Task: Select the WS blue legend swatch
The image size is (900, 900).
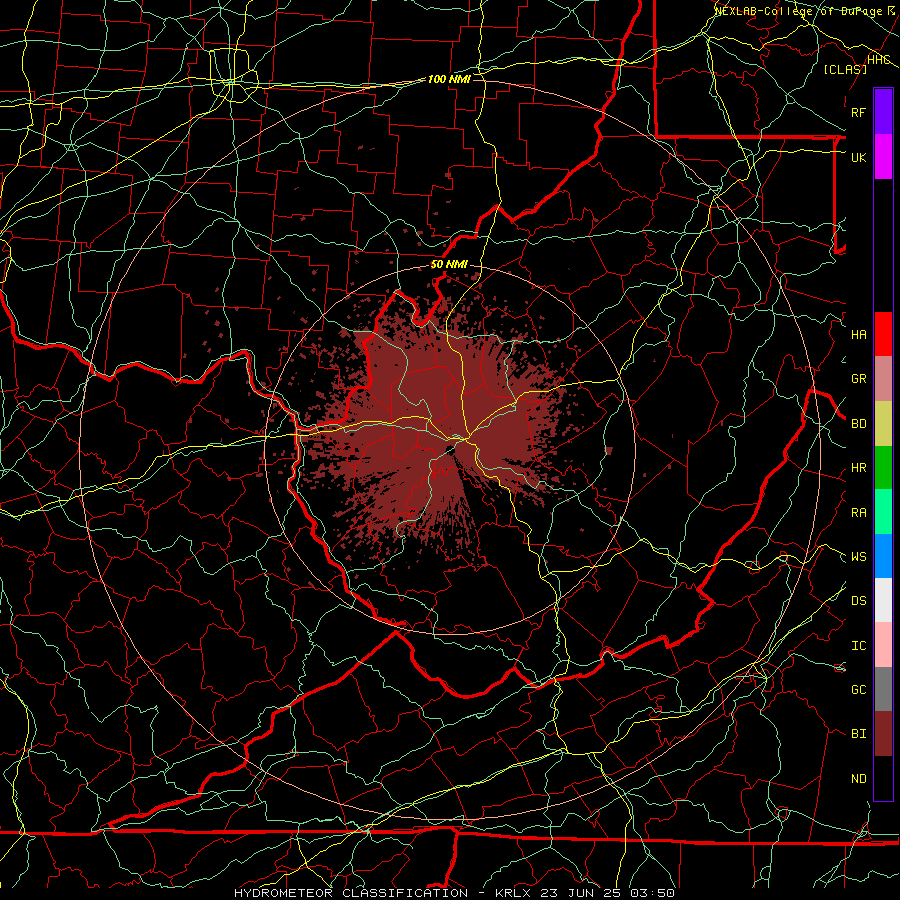Action: [883, 556]
